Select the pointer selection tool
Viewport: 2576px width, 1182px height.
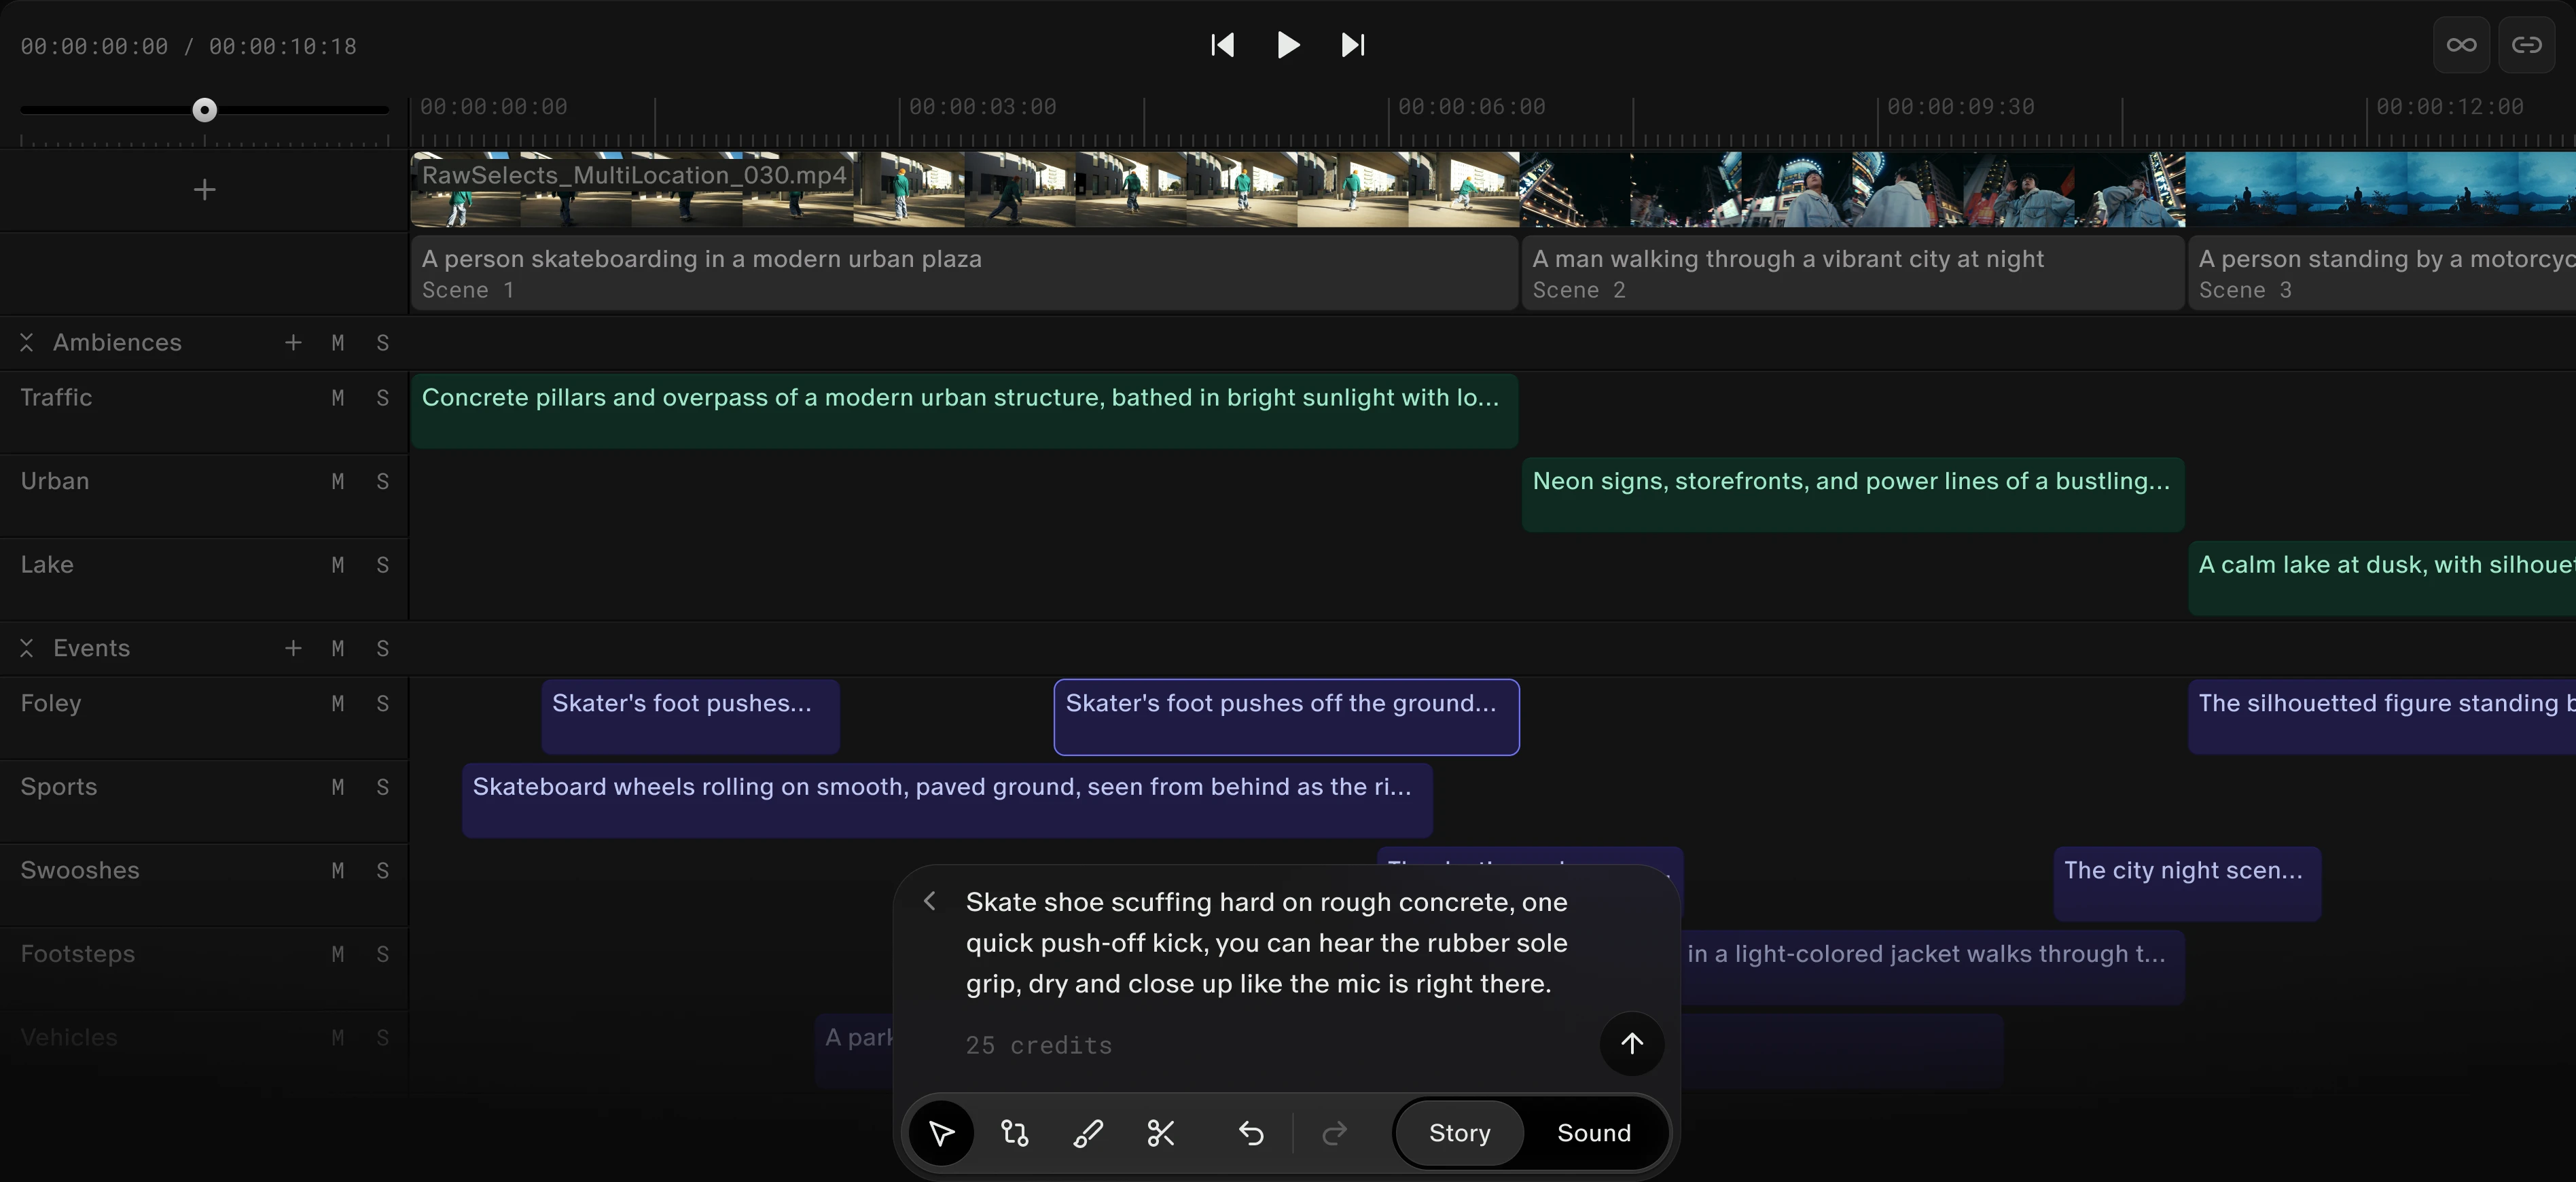coord(941,1132)
